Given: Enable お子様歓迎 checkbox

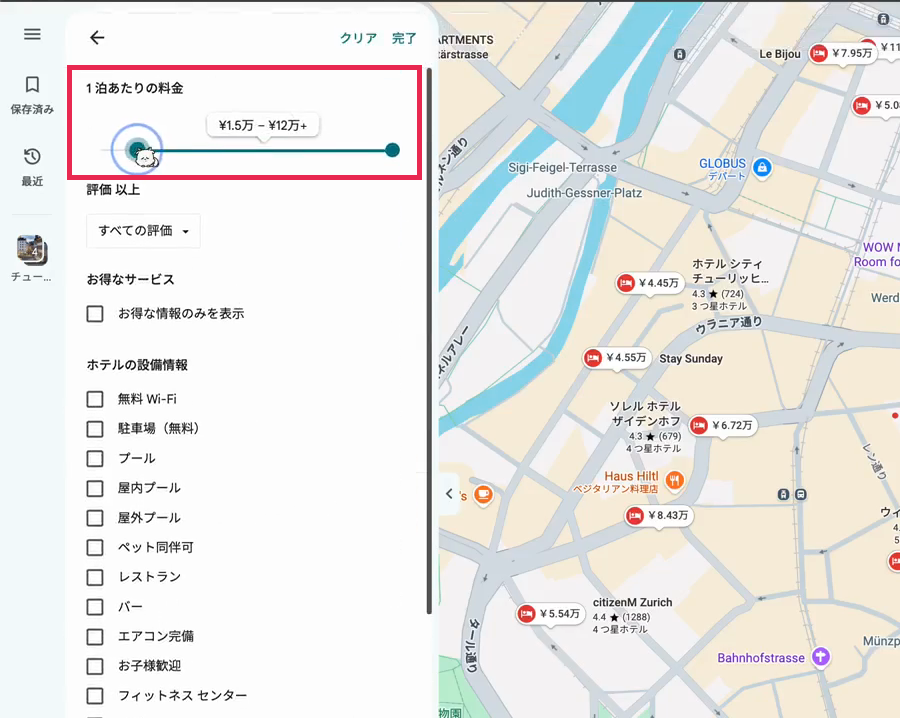Looking at the screenshot, I should pyautogui.click(x=95, y=666).
